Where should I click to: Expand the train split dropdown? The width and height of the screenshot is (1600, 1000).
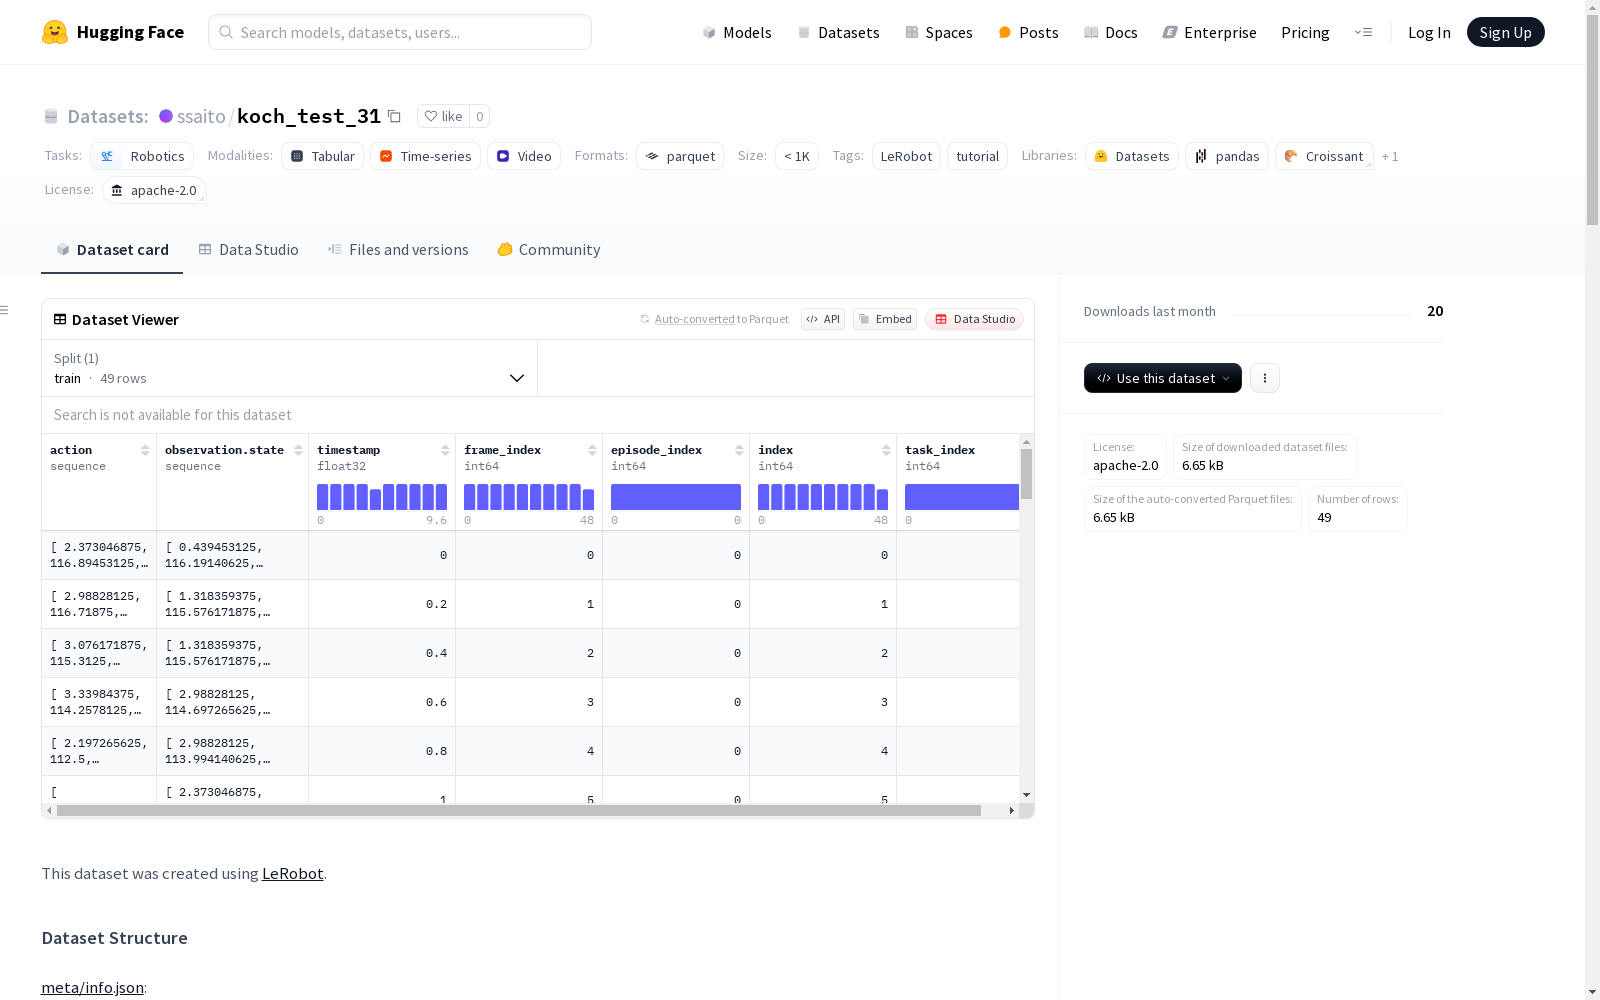(x=289, y=368)
